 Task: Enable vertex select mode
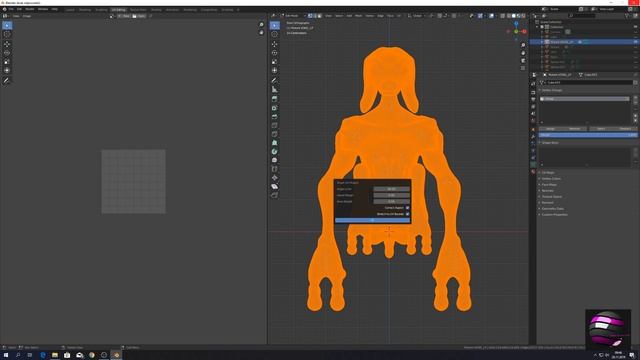click(x=310, y=16)
